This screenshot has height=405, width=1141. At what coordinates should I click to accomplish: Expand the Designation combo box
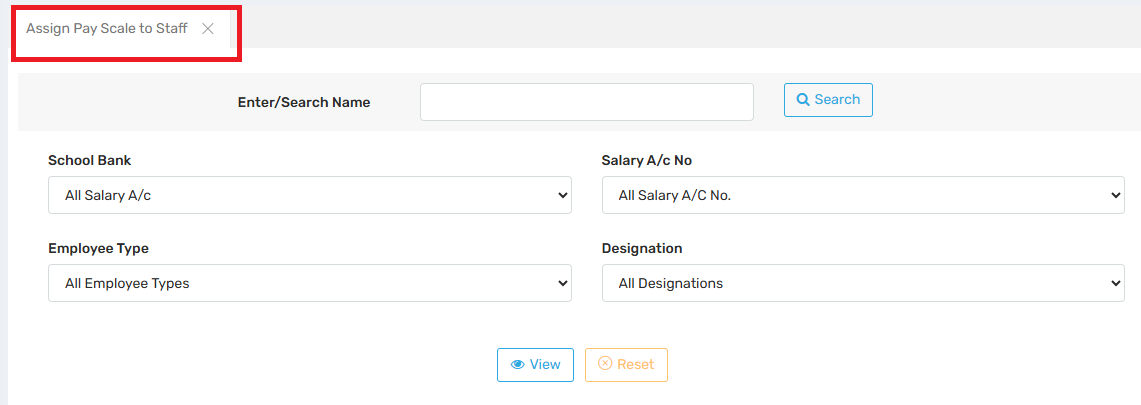pos(862,283)
